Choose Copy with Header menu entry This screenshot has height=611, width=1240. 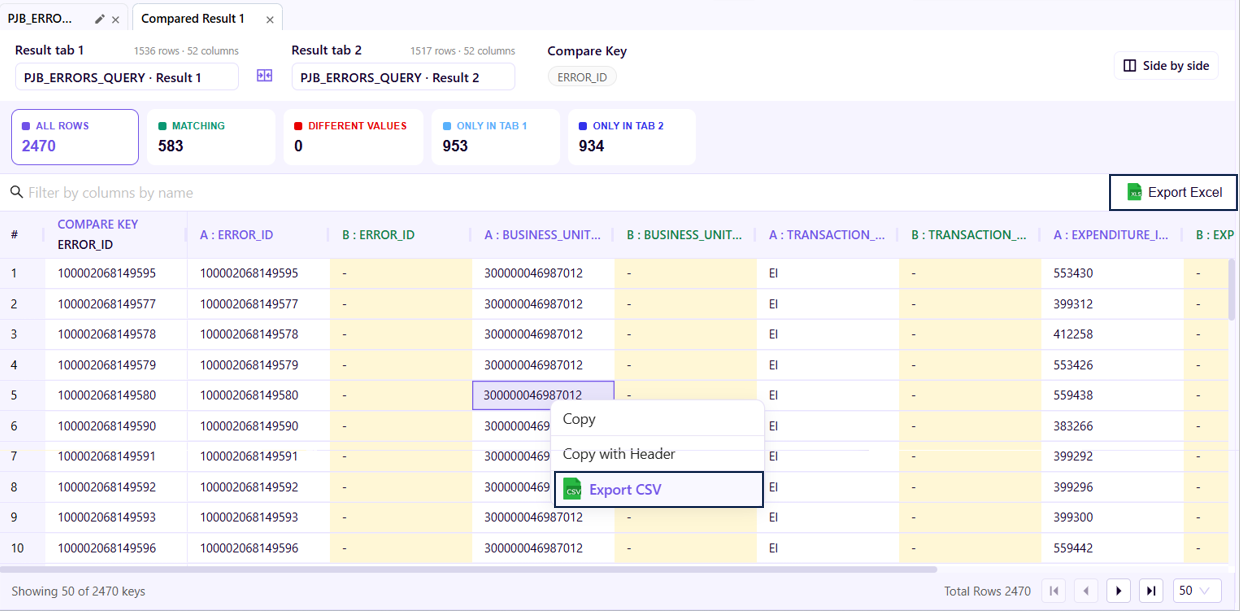click(x=659, y=454)
